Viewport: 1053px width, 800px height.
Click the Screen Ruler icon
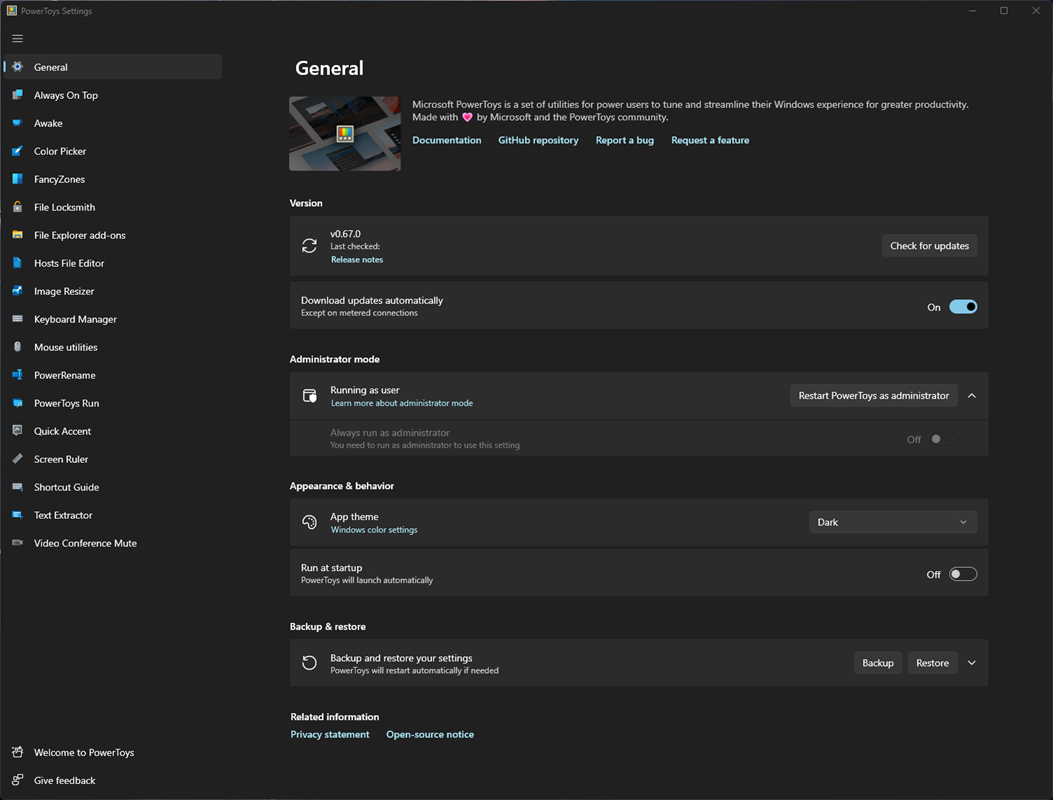coord(17,459)
